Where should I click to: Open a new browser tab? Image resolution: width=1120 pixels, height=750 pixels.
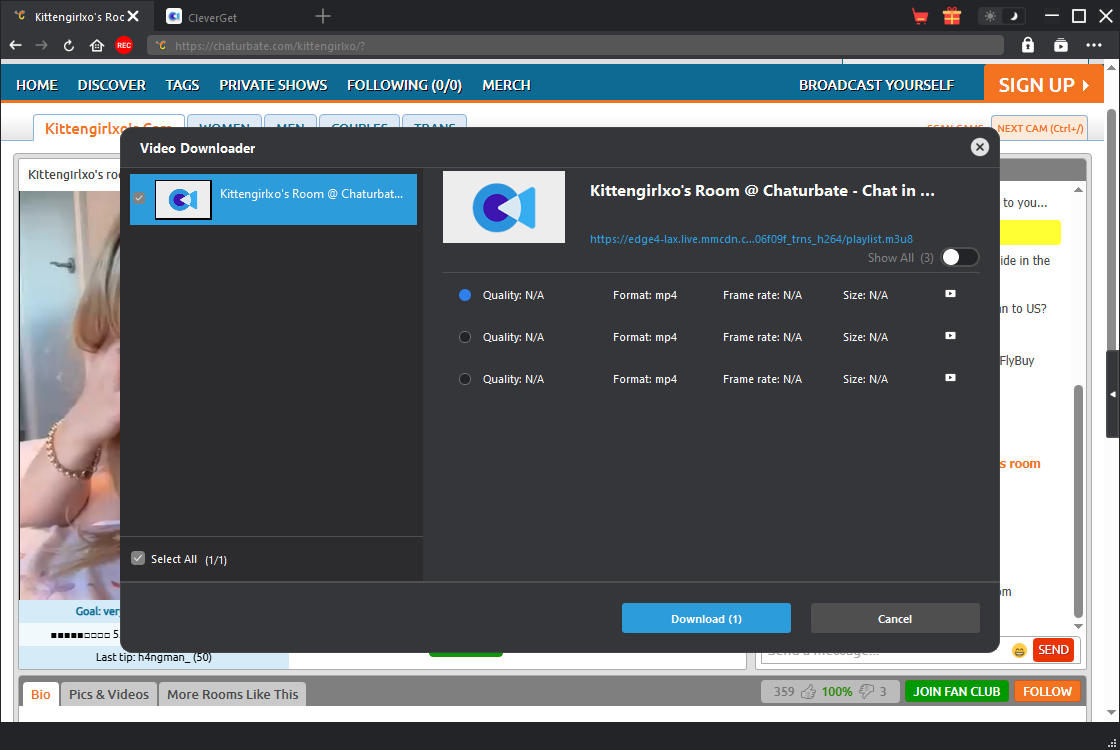coord(323,16)
